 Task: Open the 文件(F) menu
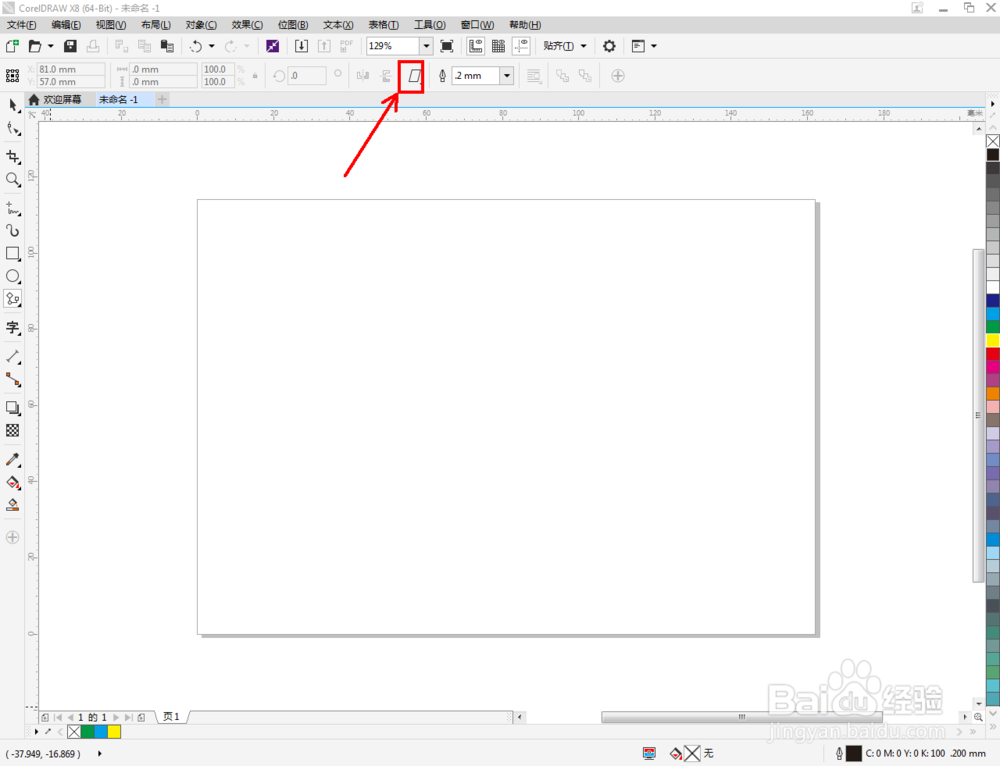coord(22,25)
